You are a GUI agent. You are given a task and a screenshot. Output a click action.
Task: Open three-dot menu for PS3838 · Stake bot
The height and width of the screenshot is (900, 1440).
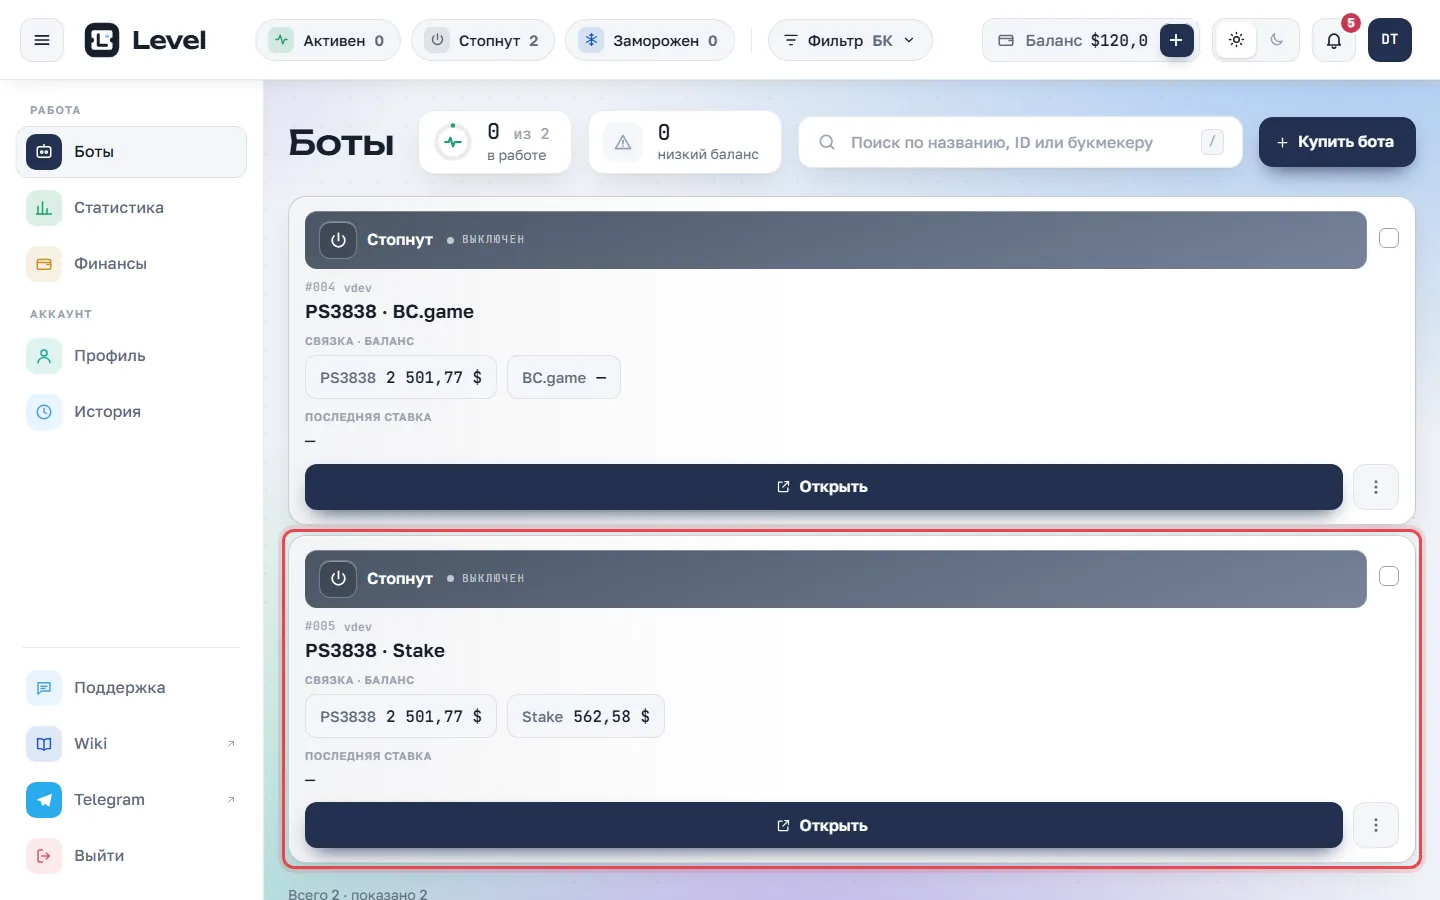(1376, 825)
